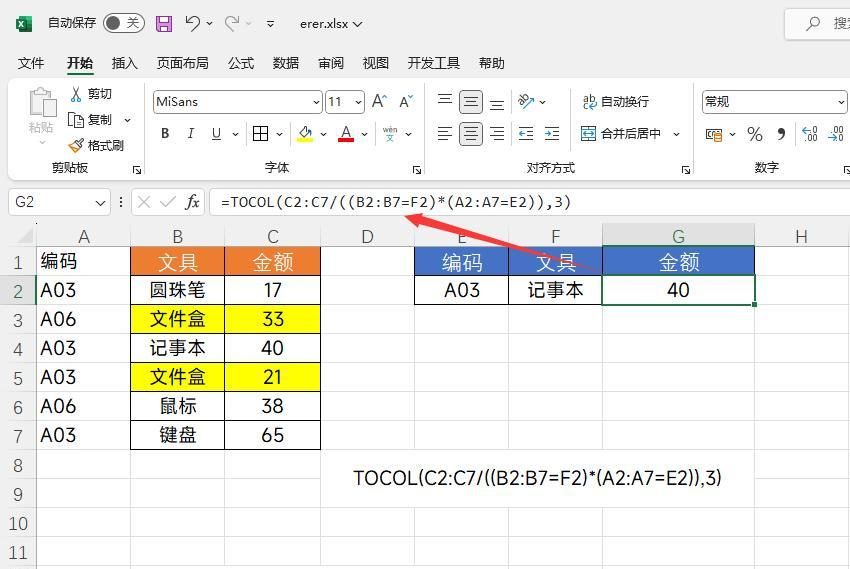Align text right
This screenshot has width=850, height=569.
pos(497,134)
